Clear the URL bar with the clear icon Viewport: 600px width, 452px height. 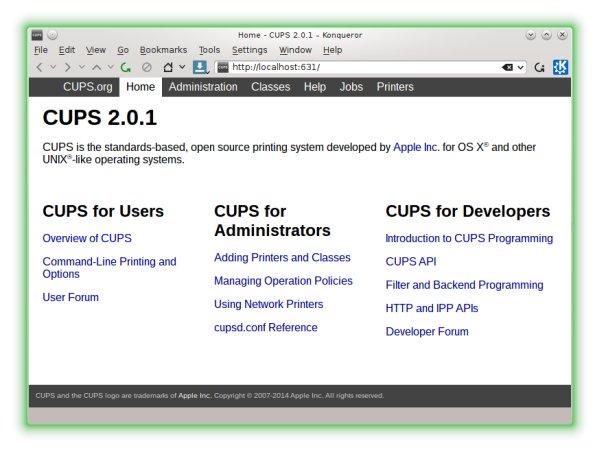[507, 67]
